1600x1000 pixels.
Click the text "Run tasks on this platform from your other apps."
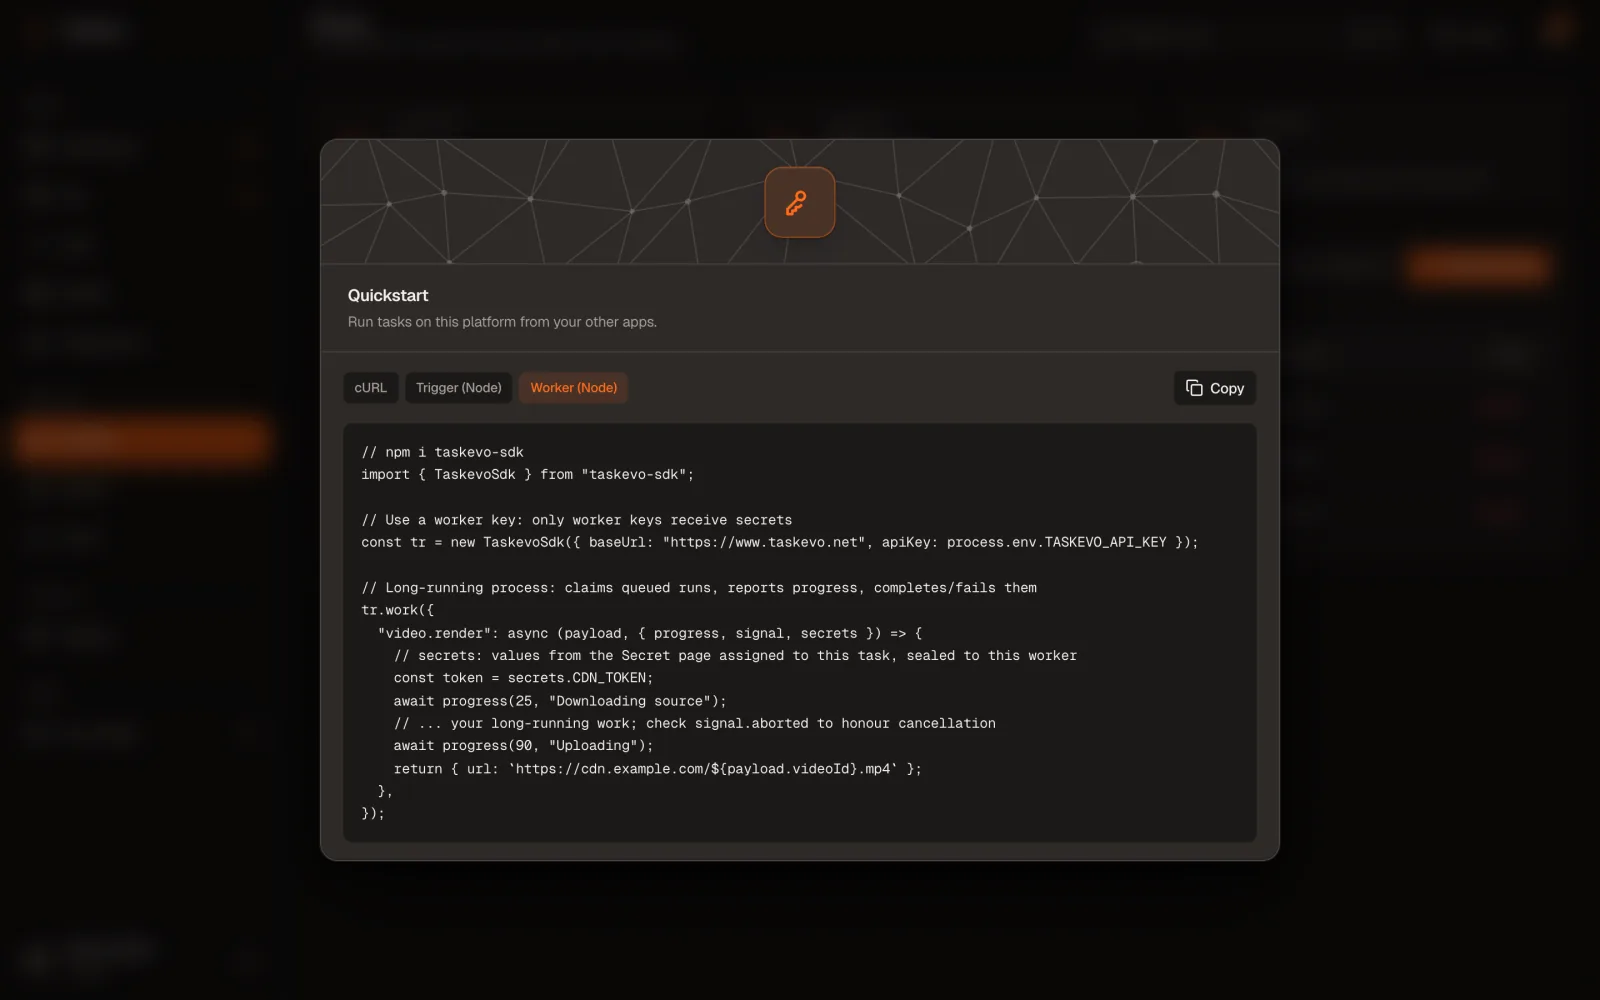[502, 322]
